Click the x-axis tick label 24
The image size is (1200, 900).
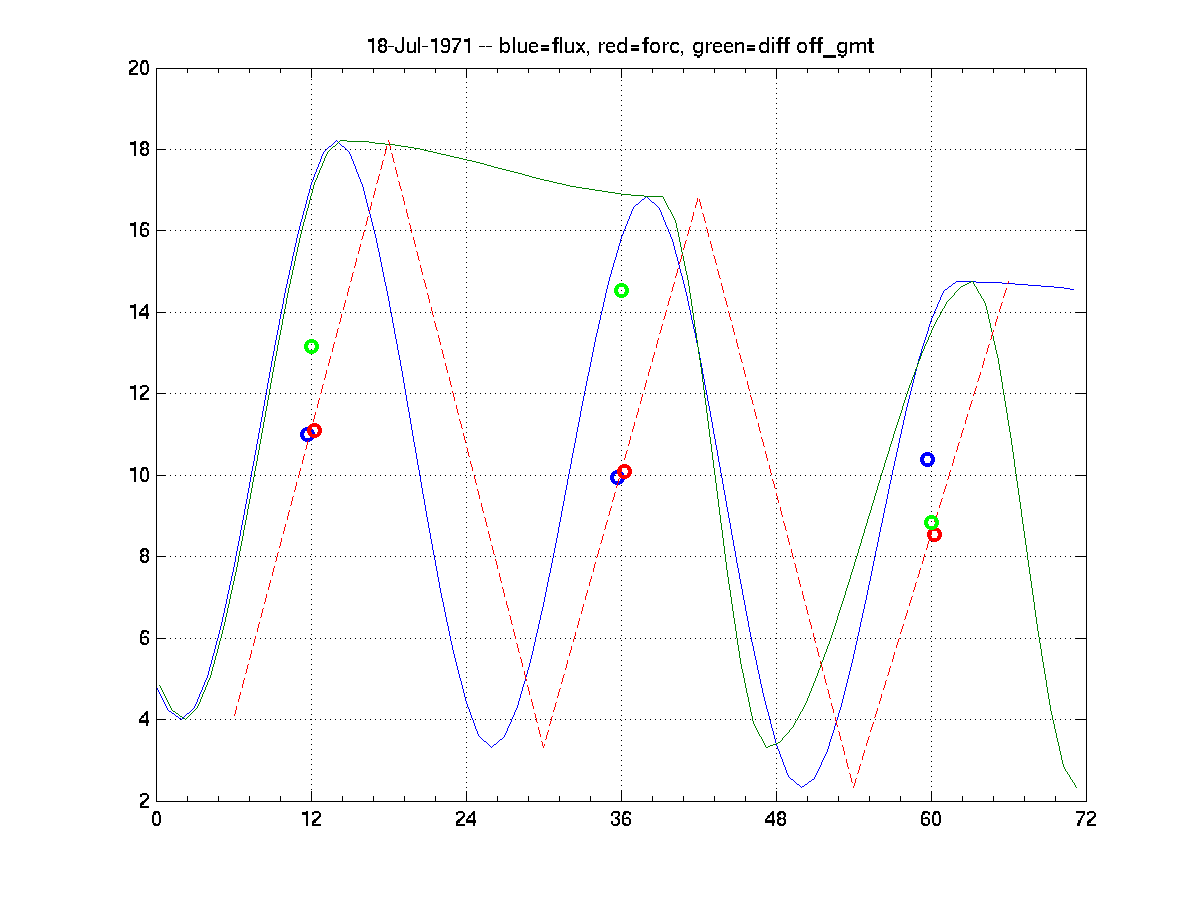[466, 820]
